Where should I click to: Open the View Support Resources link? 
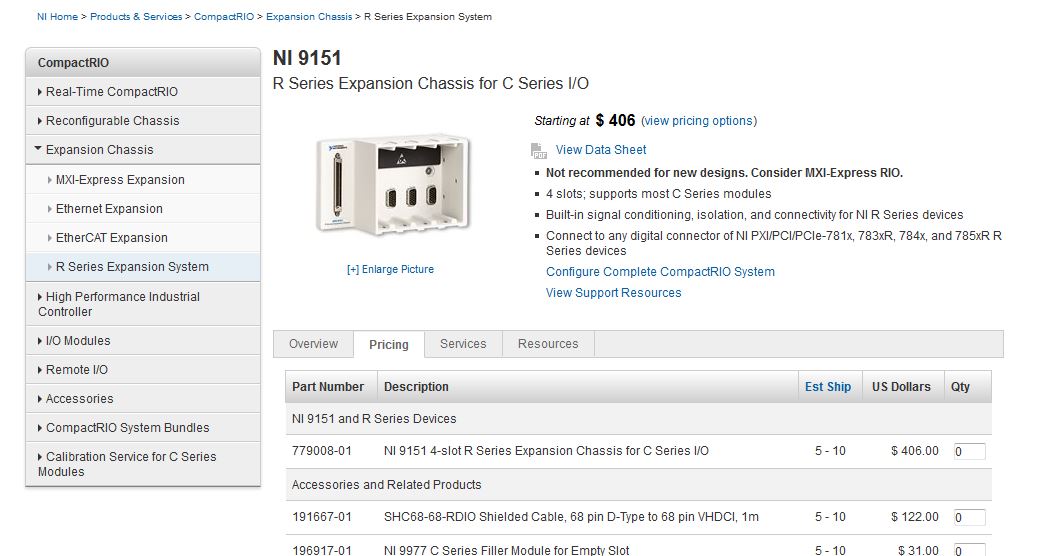613,293
